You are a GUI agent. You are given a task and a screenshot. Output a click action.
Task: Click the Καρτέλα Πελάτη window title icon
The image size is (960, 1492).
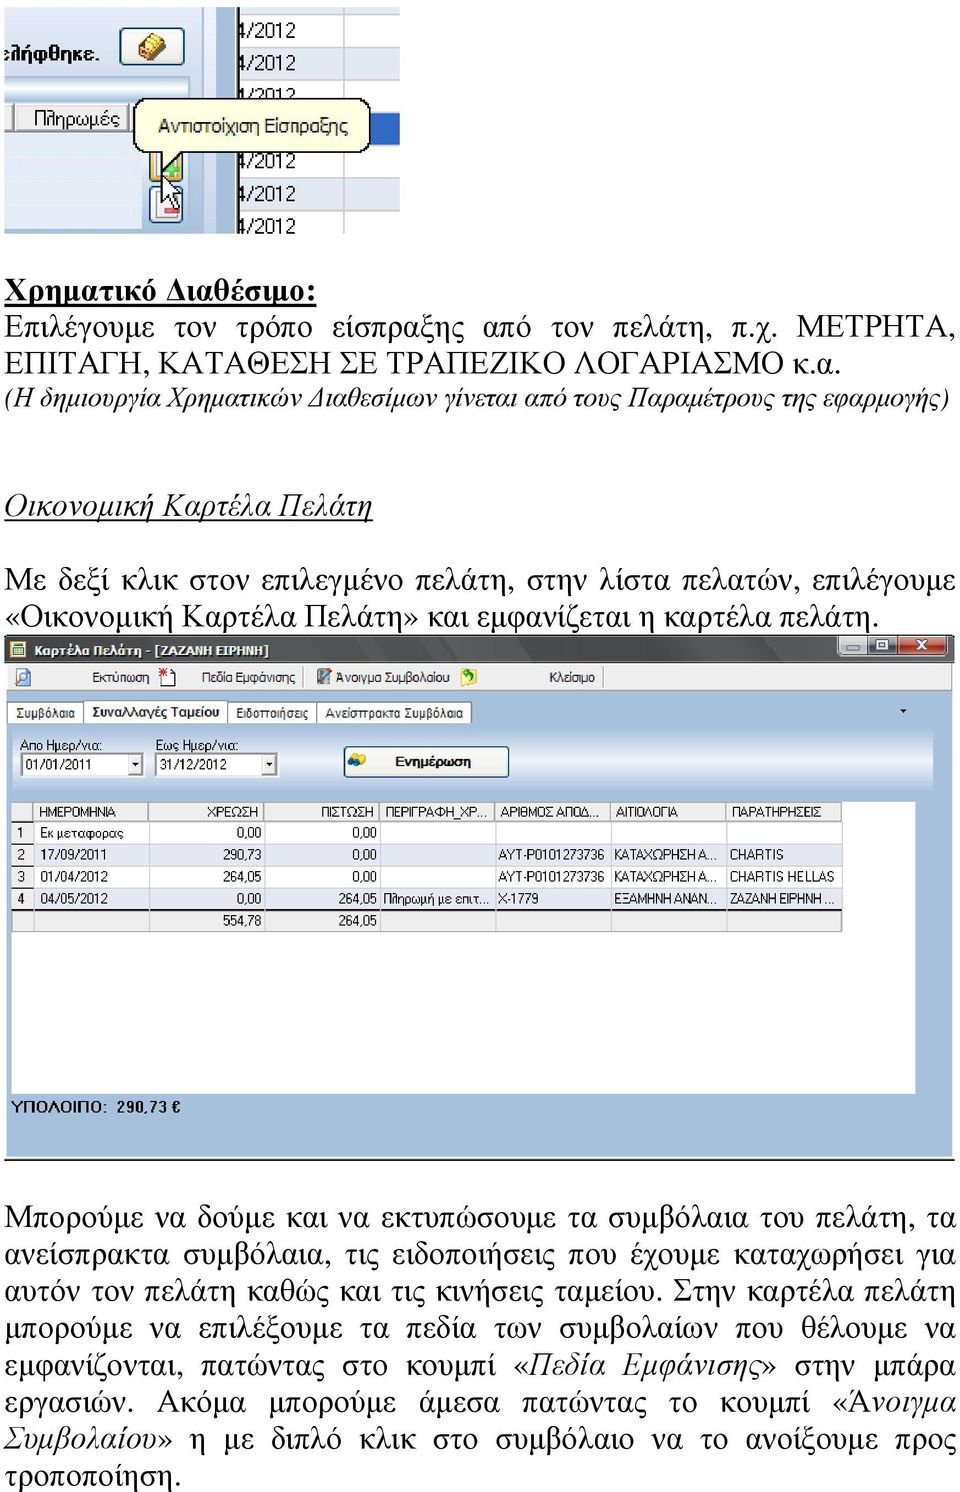click(16, 650)
